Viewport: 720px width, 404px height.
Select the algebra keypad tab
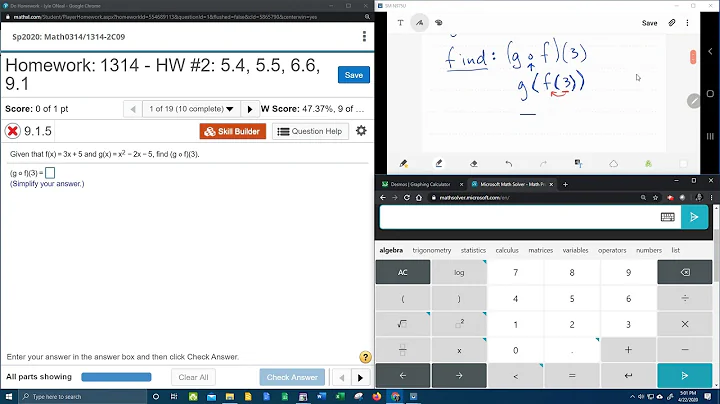point(391,250)
